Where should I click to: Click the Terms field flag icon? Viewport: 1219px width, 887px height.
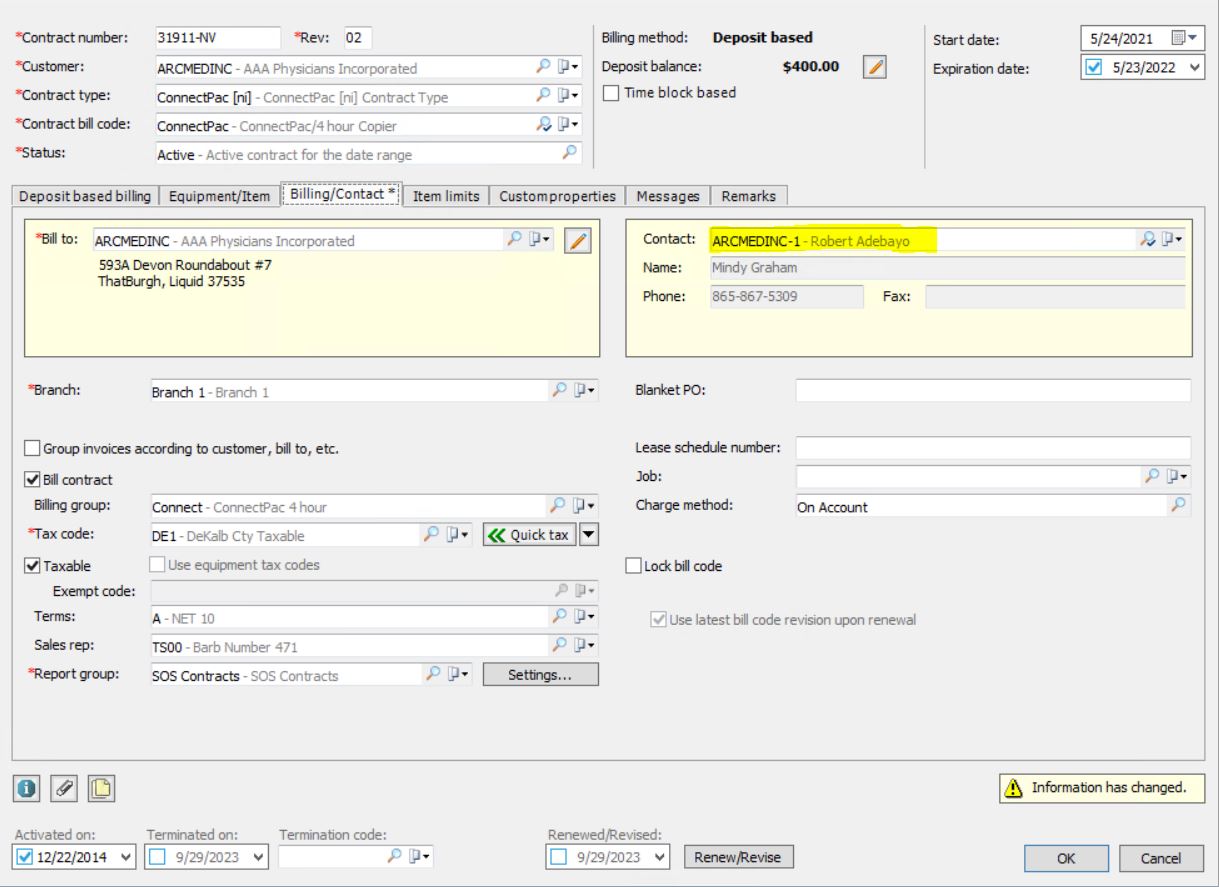586,617
